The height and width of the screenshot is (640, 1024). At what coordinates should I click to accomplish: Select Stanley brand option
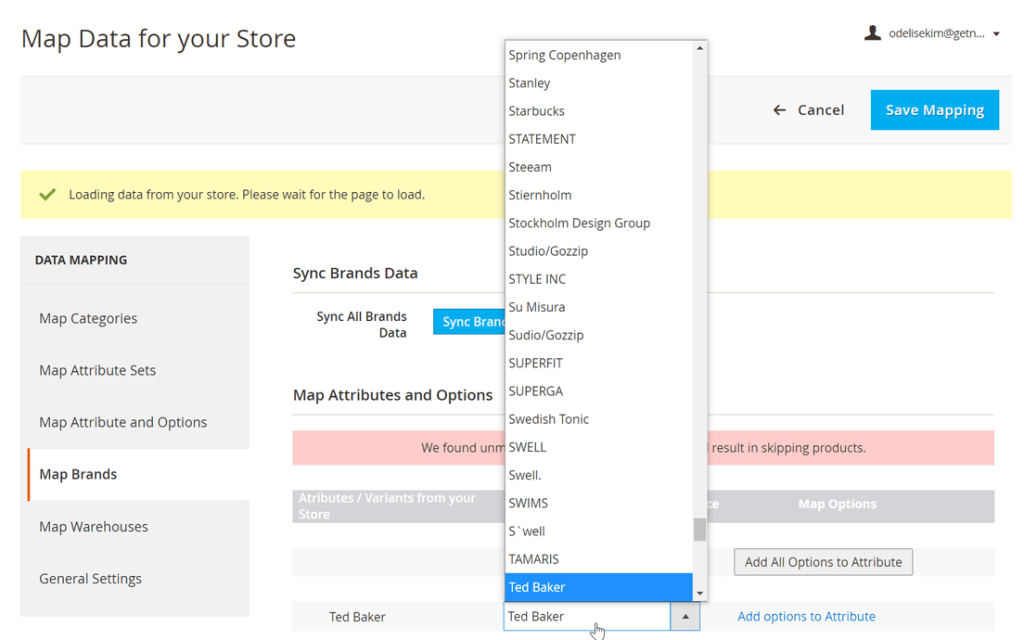coord(599,83)
